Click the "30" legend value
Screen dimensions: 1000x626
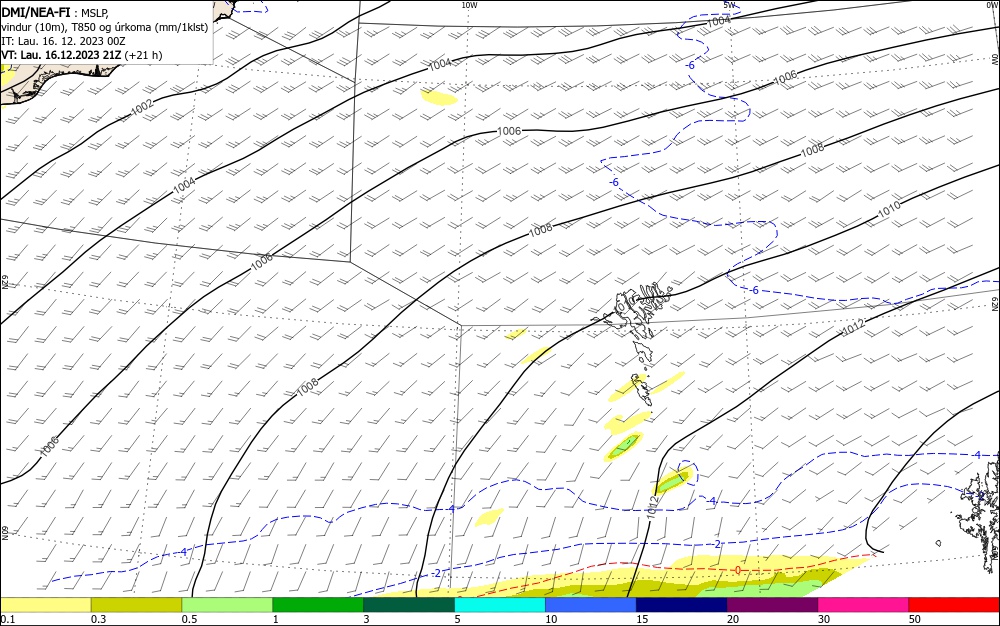pyautogui.click(x=824, y=620)
